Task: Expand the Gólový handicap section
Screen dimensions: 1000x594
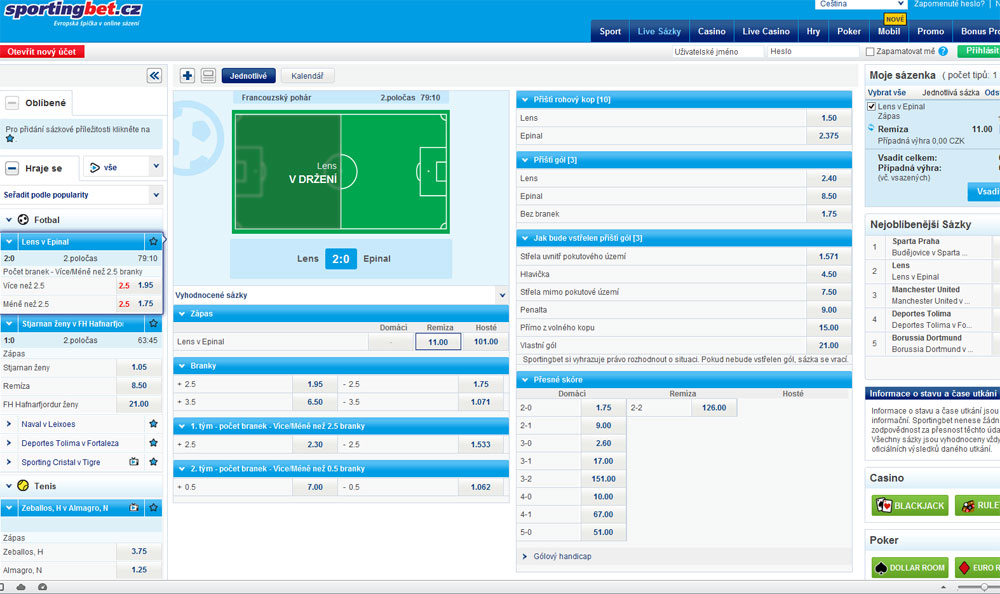Action: click(525, 556)
